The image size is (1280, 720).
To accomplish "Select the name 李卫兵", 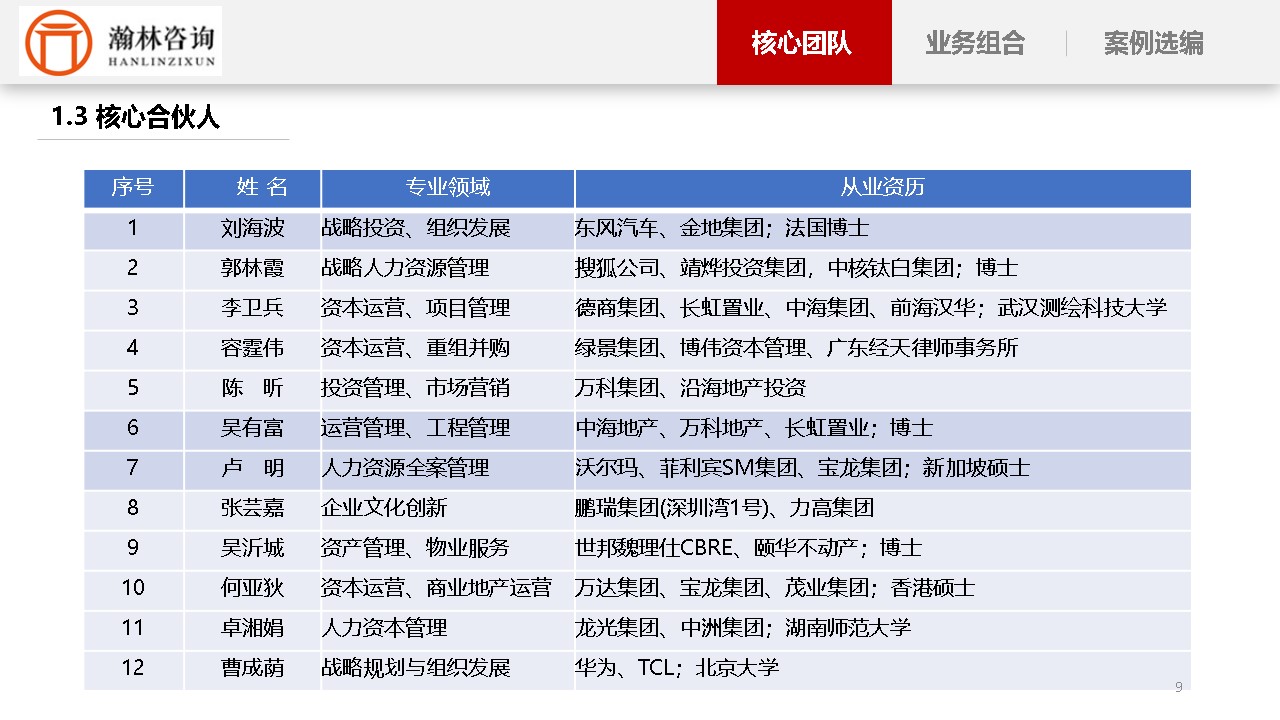I will (x=252, y=308).
